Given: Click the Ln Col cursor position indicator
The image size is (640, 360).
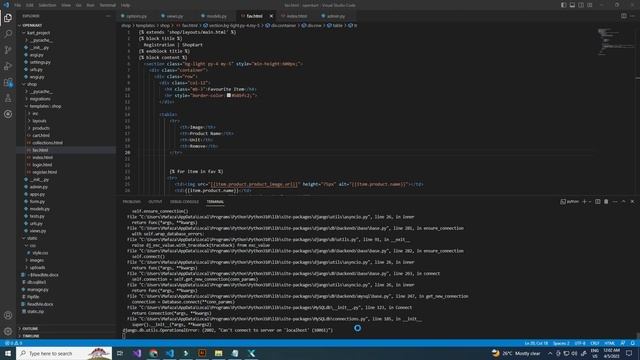Looking at the screenshot, I should (536, 343).
